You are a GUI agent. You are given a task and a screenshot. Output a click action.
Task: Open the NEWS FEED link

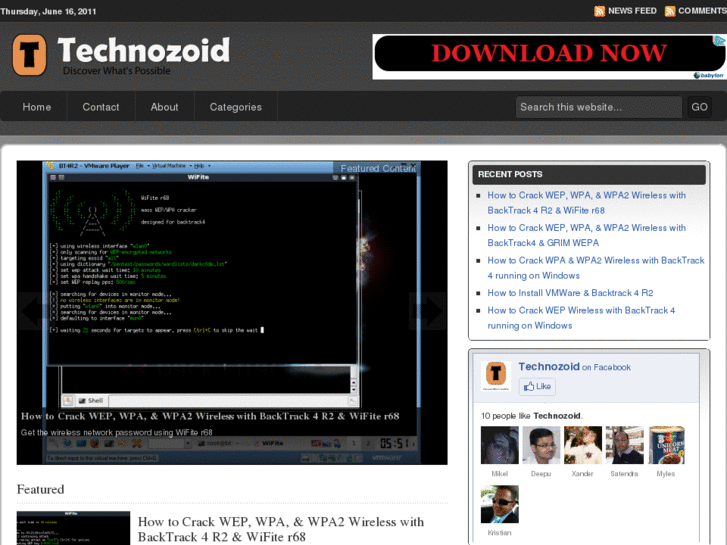click(632, 11)
